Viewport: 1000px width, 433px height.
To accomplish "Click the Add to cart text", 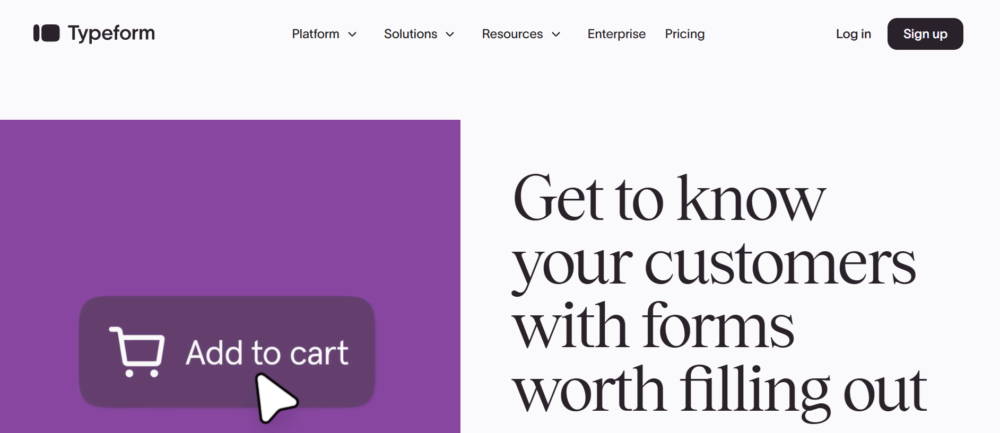I will coord(267,353).
